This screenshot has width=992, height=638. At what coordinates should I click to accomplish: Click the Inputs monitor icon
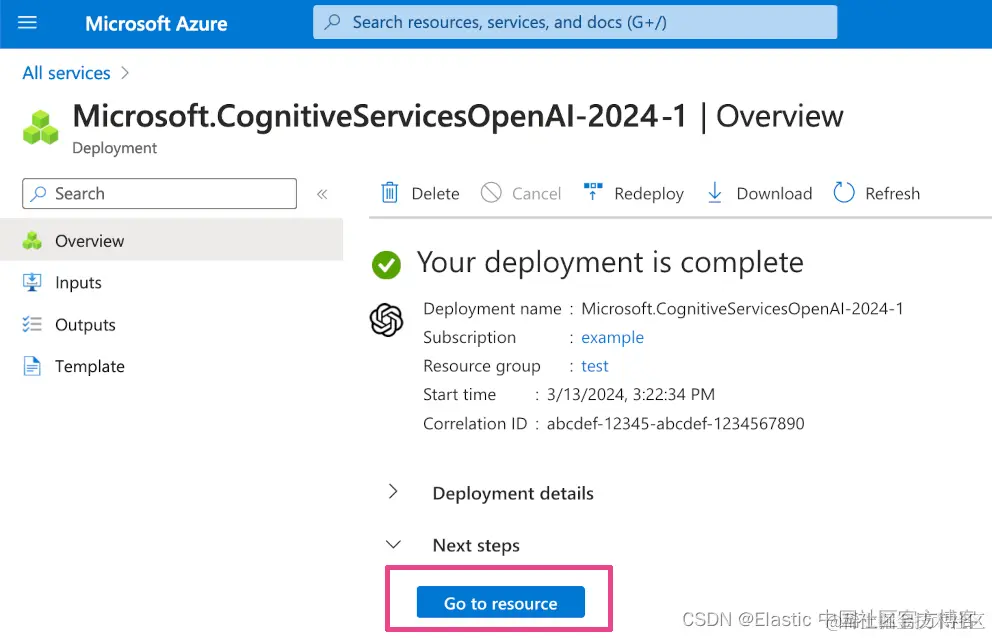[x=32, y=282]
